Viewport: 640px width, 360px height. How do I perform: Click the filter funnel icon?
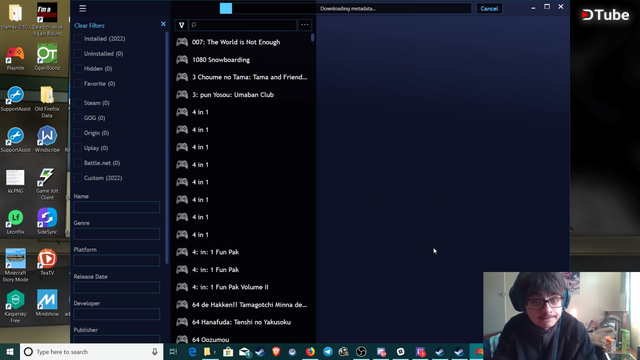click(182, 25)
